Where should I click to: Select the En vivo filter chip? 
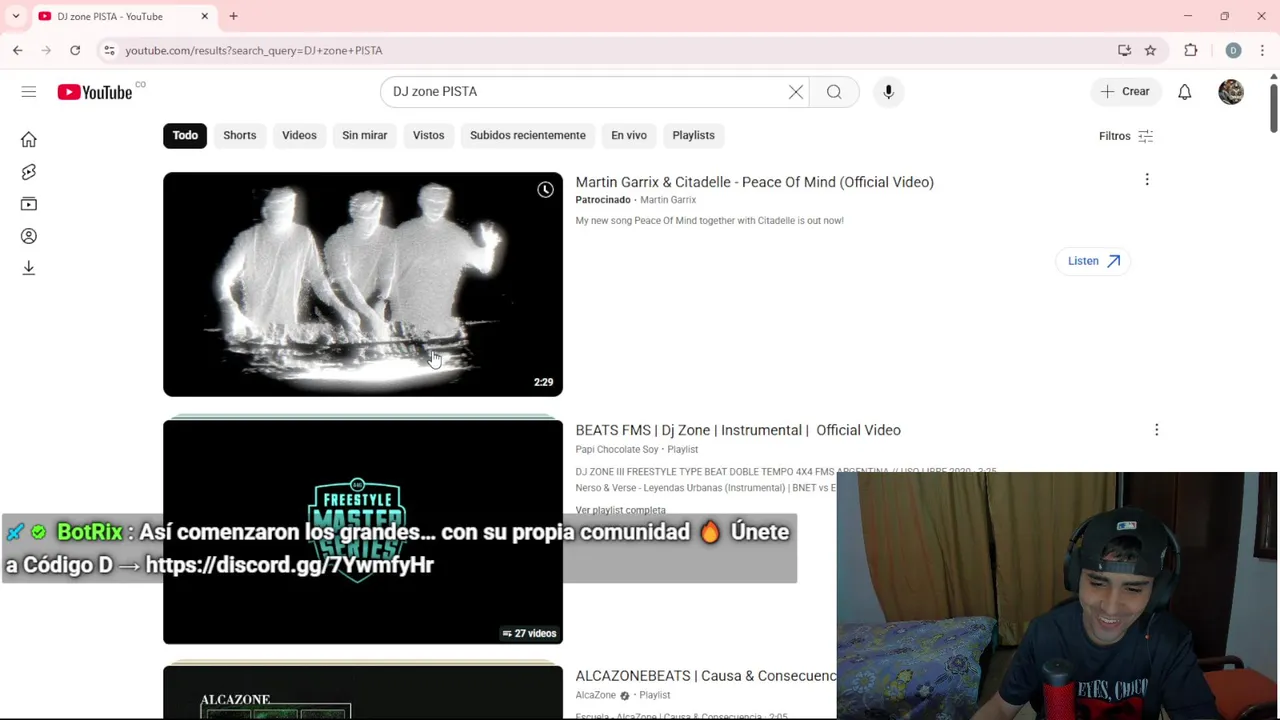tap(629, 136)
